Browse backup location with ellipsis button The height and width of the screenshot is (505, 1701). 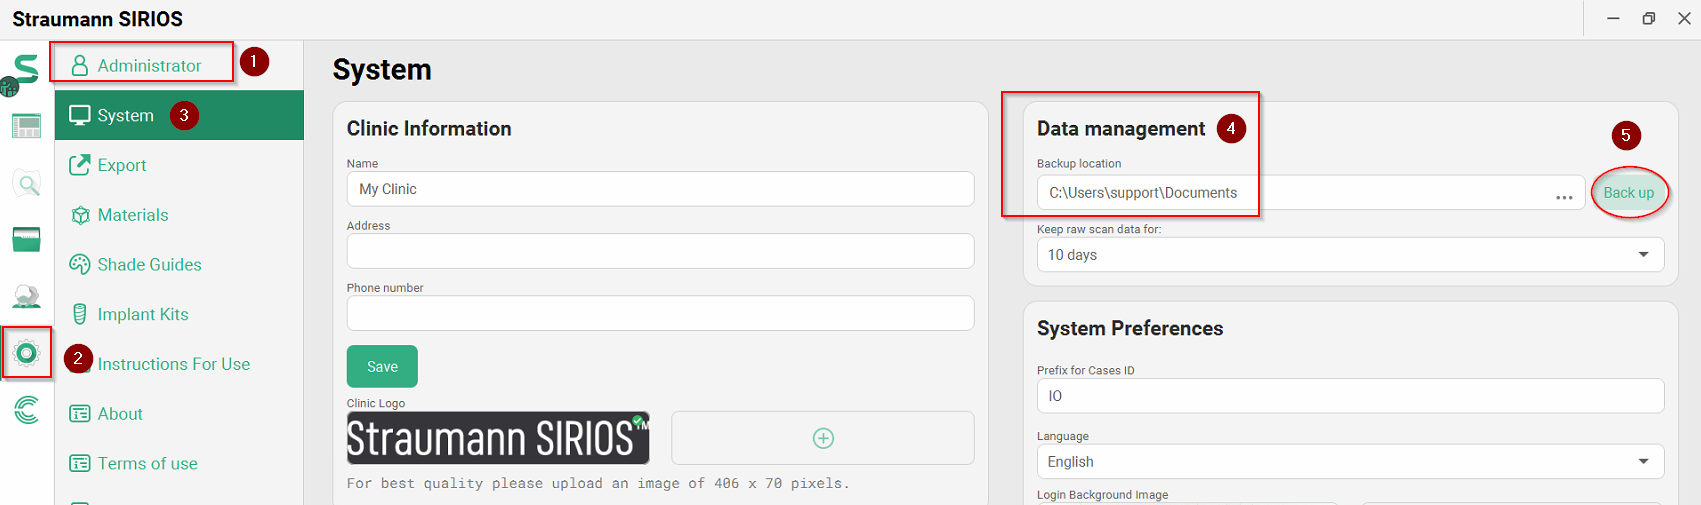[1564, 197]
